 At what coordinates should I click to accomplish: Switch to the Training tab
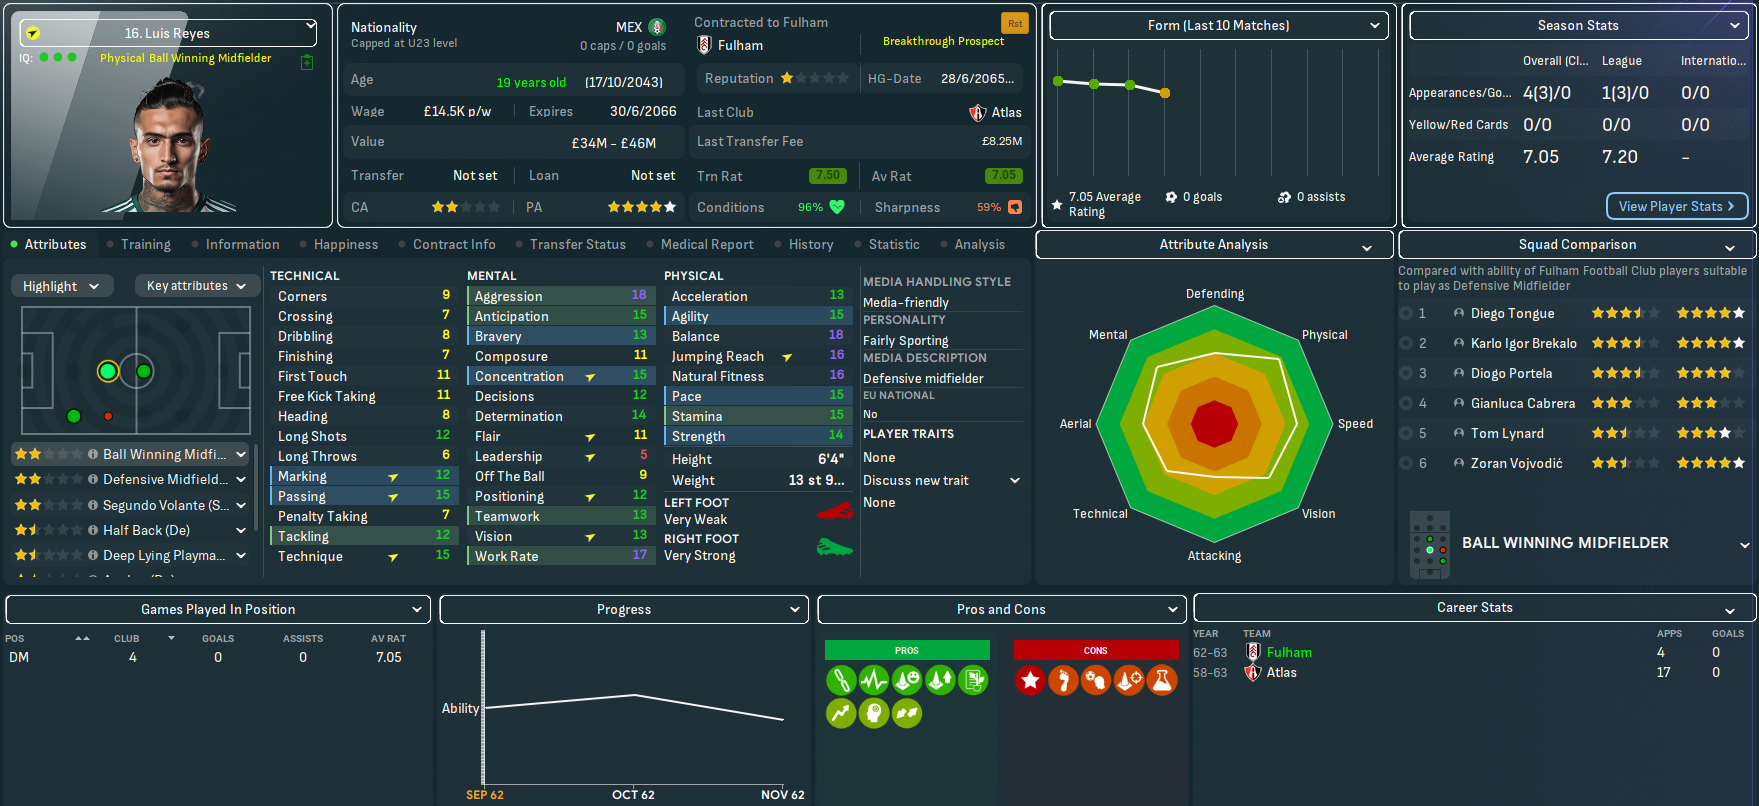tap(145, 245)
